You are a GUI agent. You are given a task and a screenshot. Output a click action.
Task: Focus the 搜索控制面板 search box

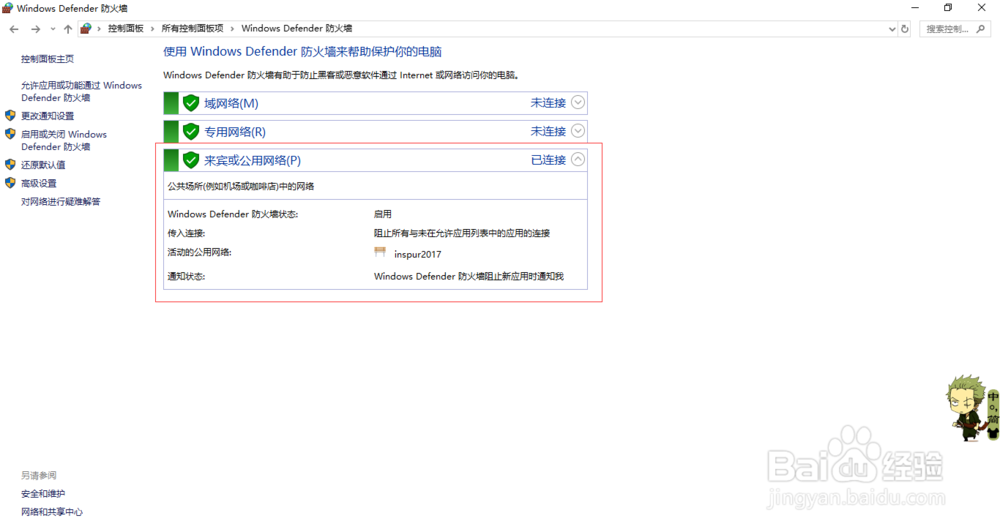point(955,29)
